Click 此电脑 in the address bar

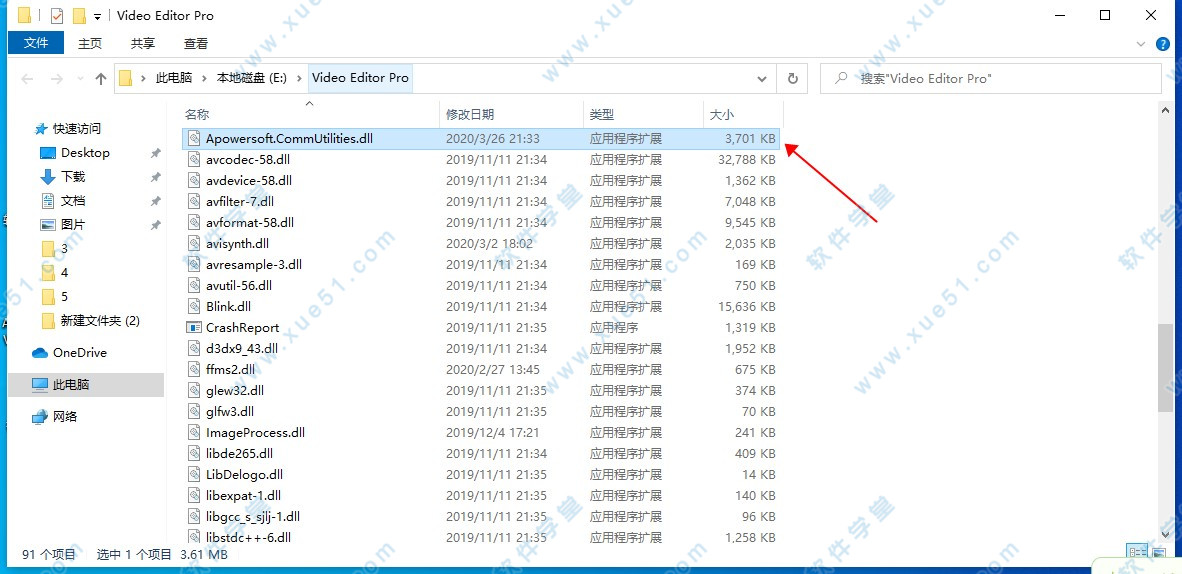click(x=174, y=78)
